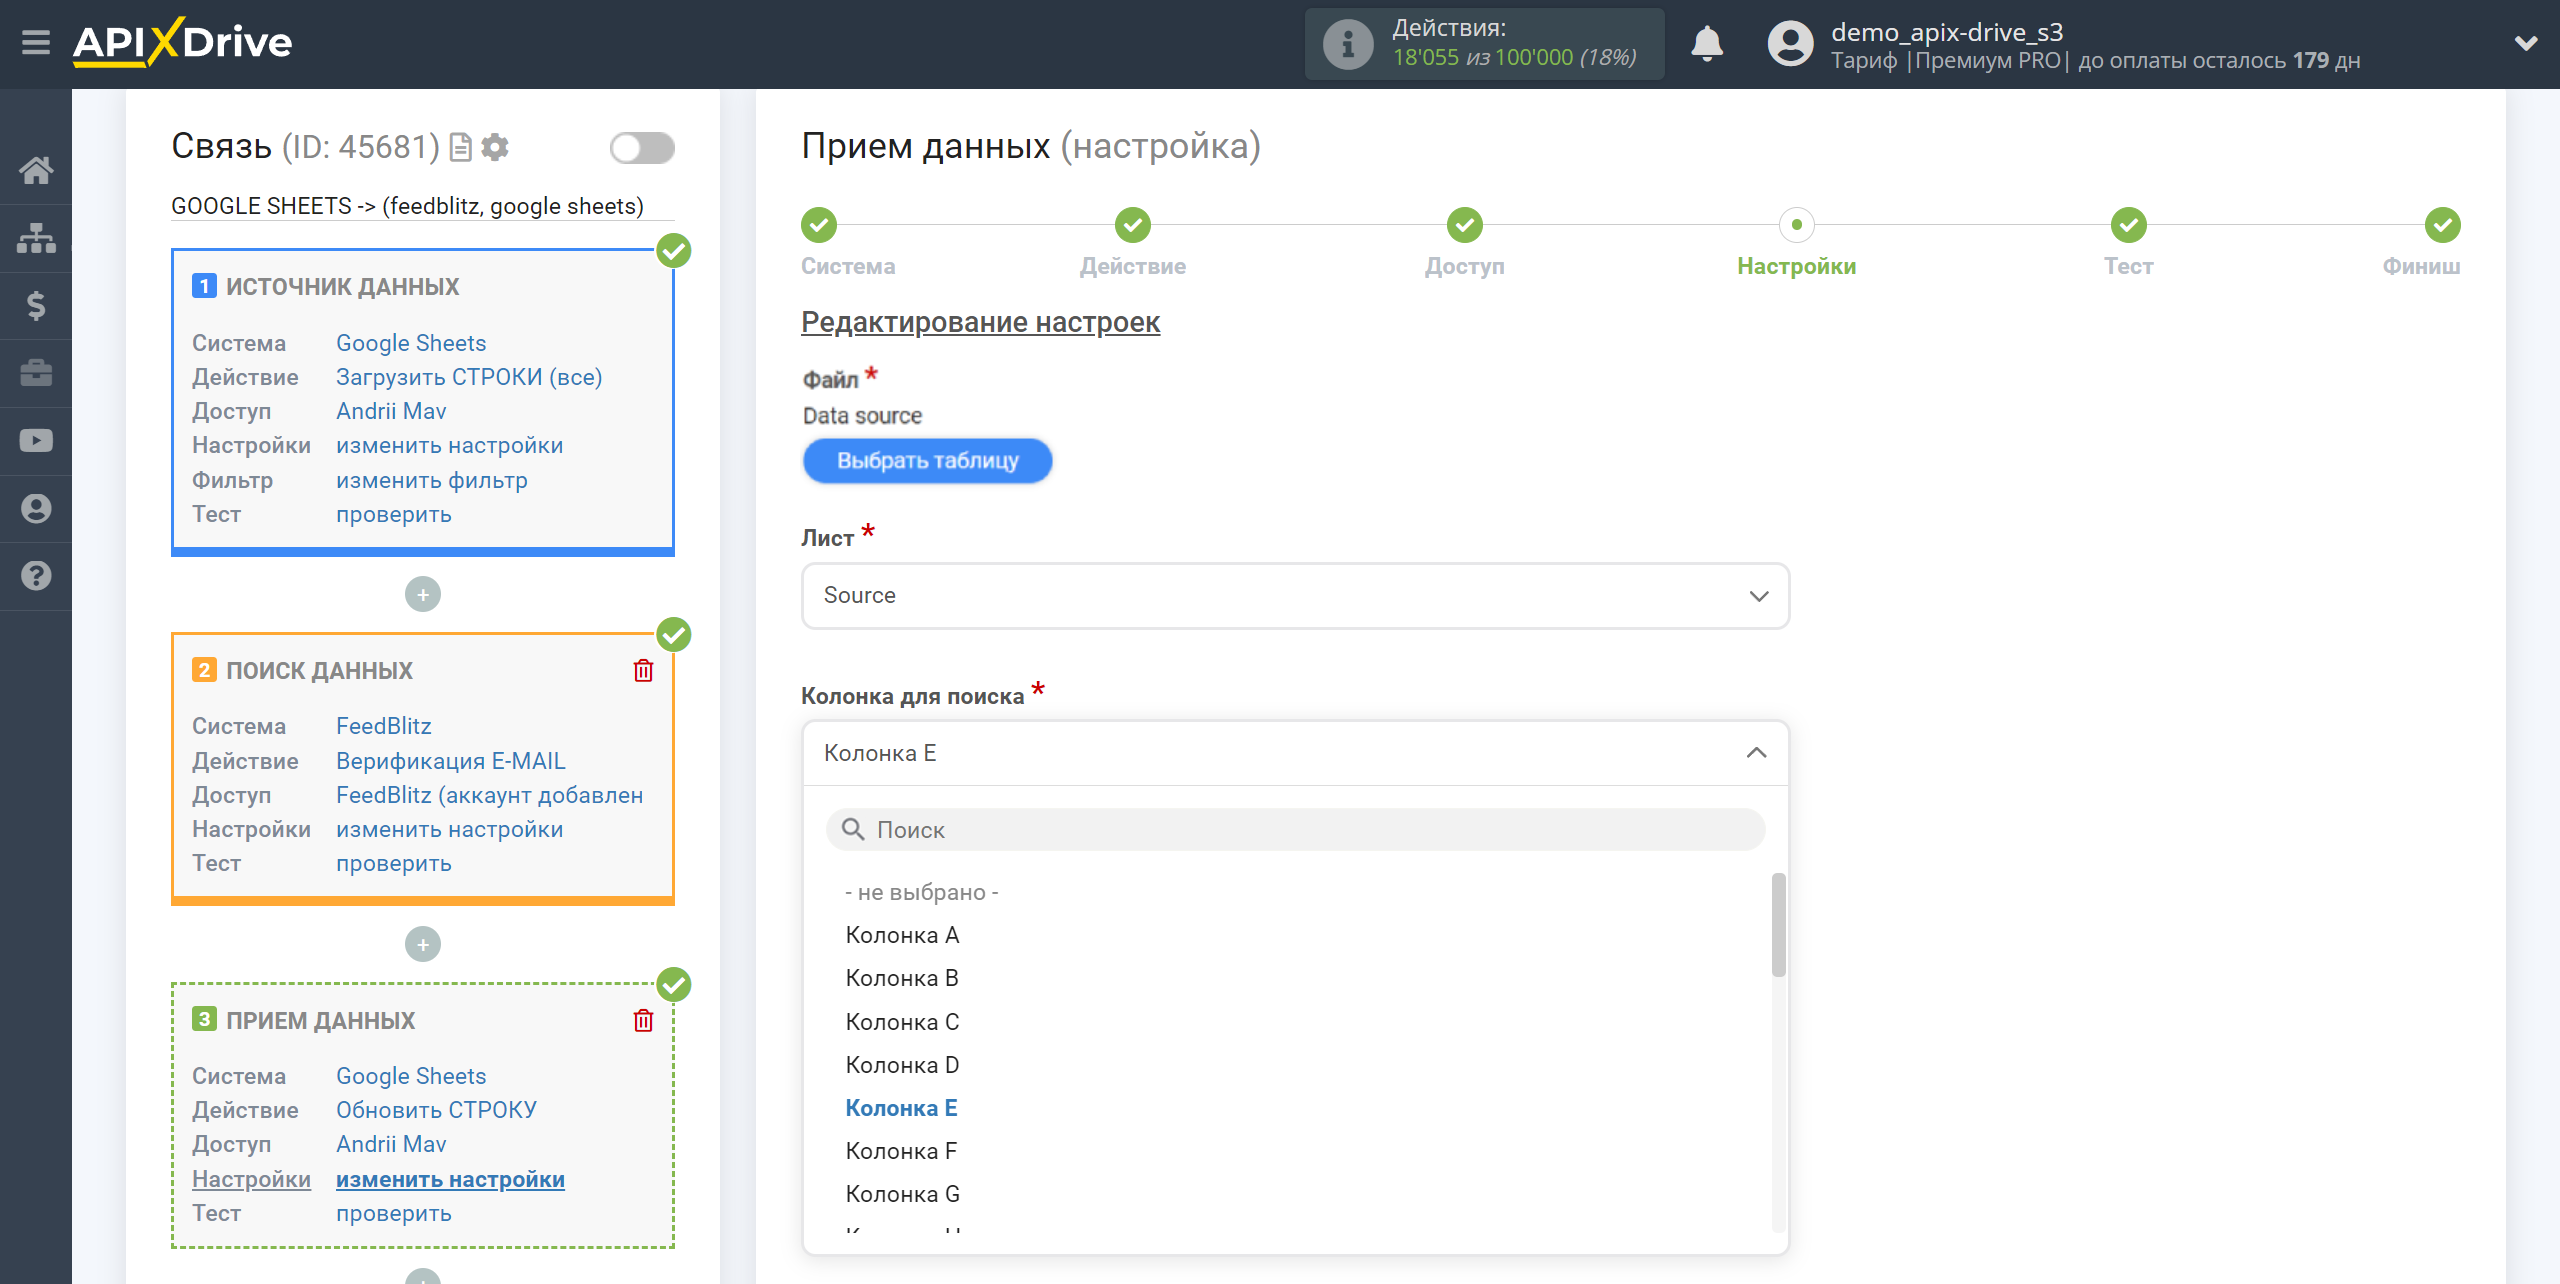
Task: Click the user avatar icon
Action: pyautogui.click(x=1790, y=44)
